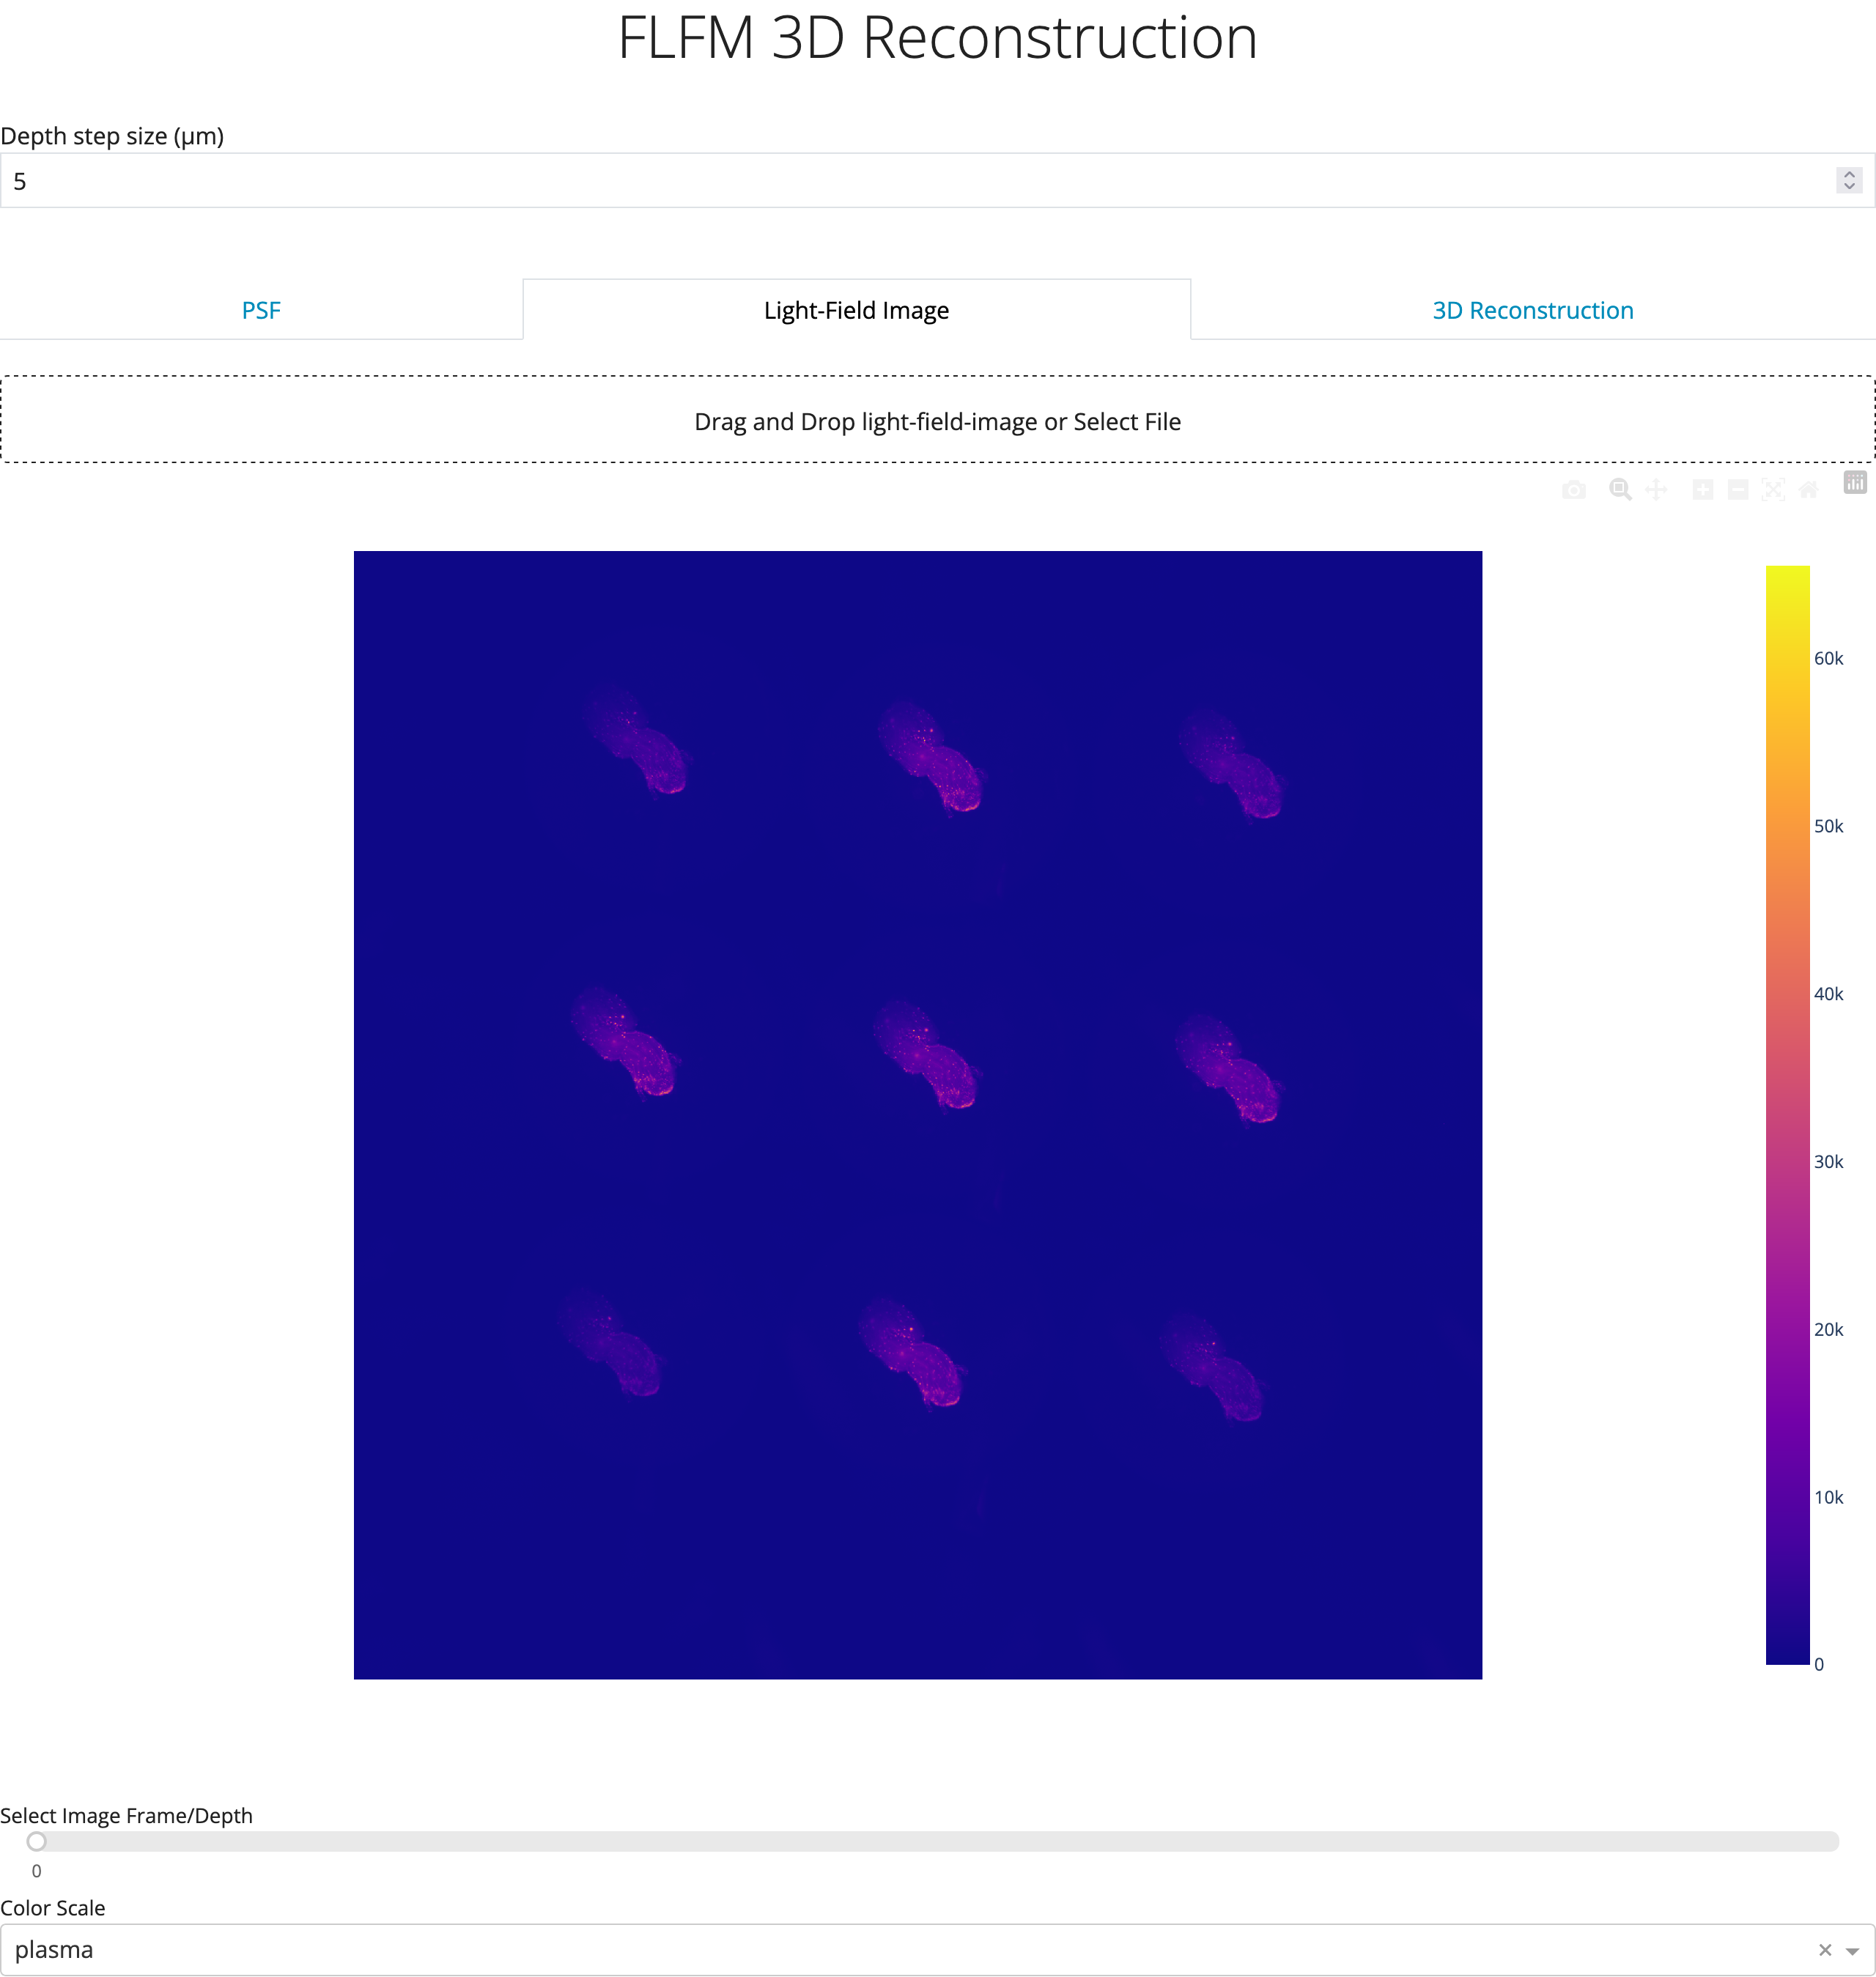Click the 'Depth step size (µm)' label
The image size is (1876, 1977).
(x=112, y=136)
